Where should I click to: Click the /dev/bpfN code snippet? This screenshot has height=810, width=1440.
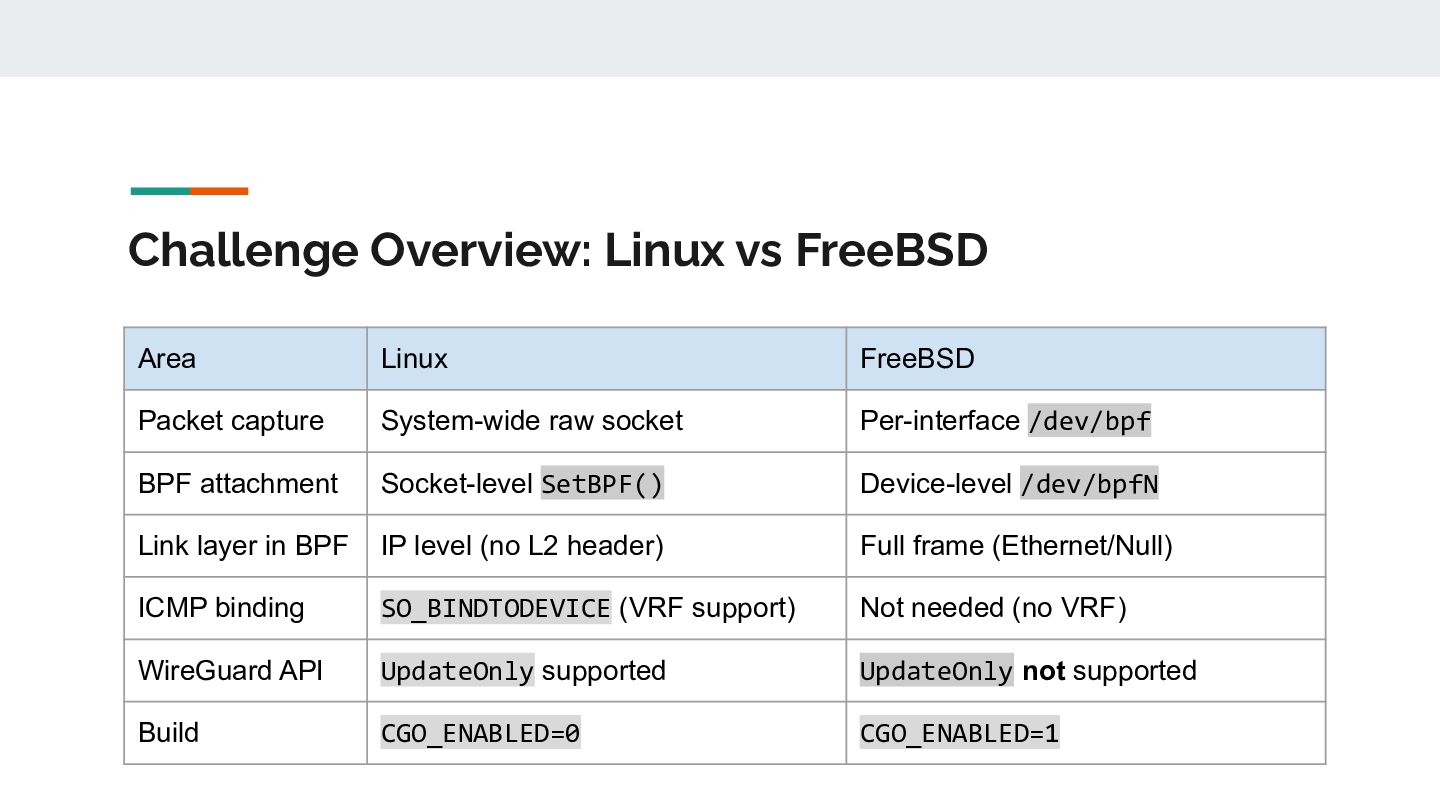[1089, 485]
